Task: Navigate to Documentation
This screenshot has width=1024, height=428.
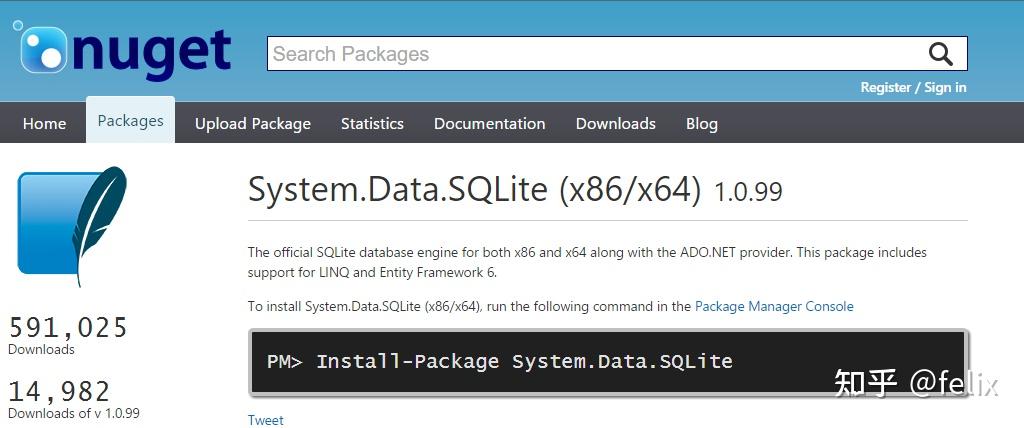Action: coord(489,124)
